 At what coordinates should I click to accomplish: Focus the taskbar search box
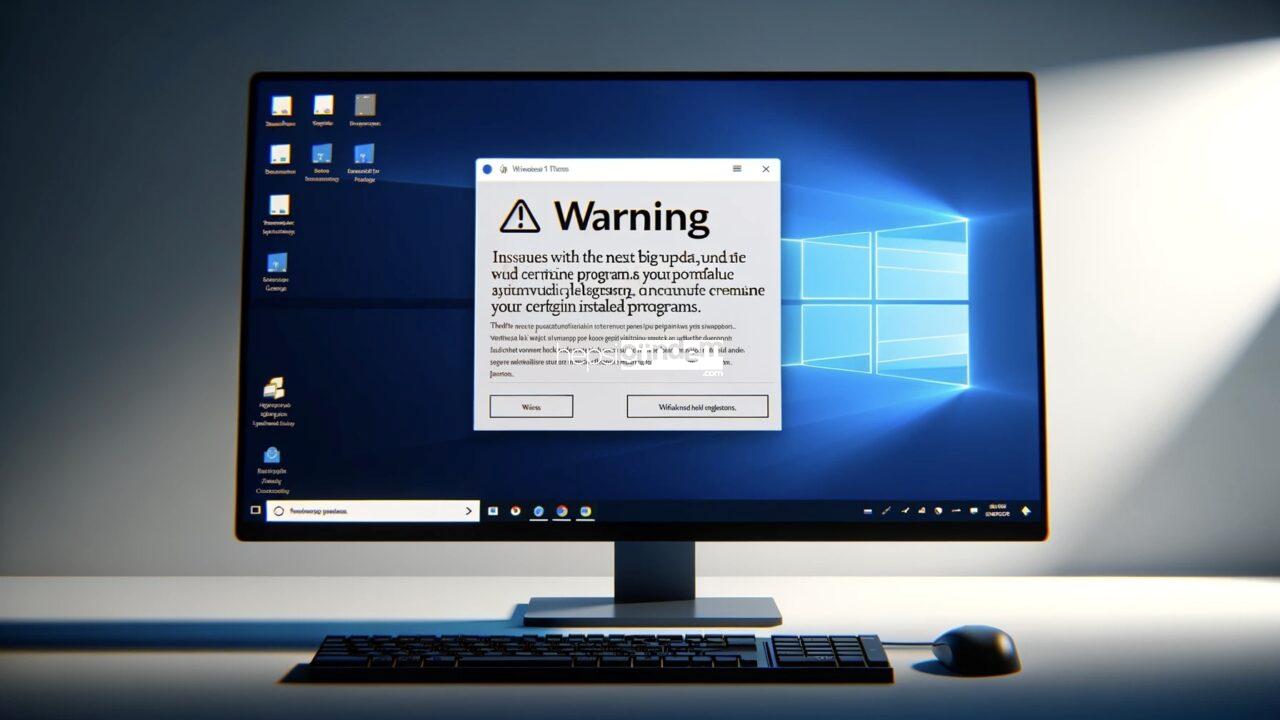coord(373,511)
